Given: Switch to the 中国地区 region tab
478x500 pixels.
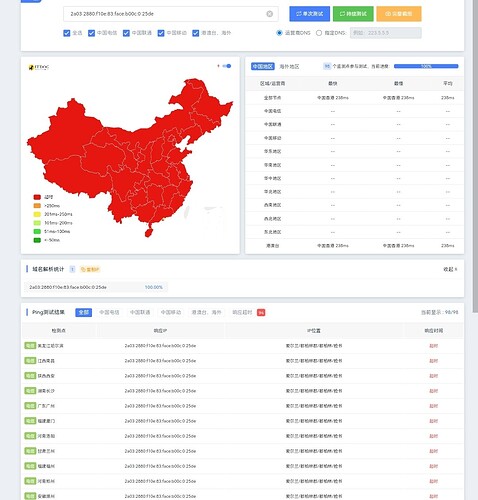Looking at the screenshot, I should (x=263, y=66).
